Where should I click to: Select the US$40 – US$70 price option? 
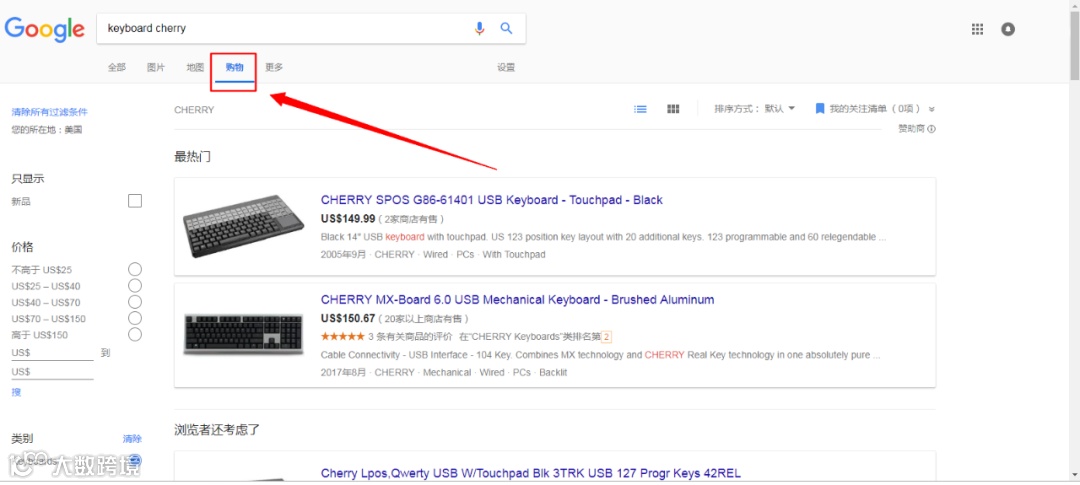[x=135, y=302]
